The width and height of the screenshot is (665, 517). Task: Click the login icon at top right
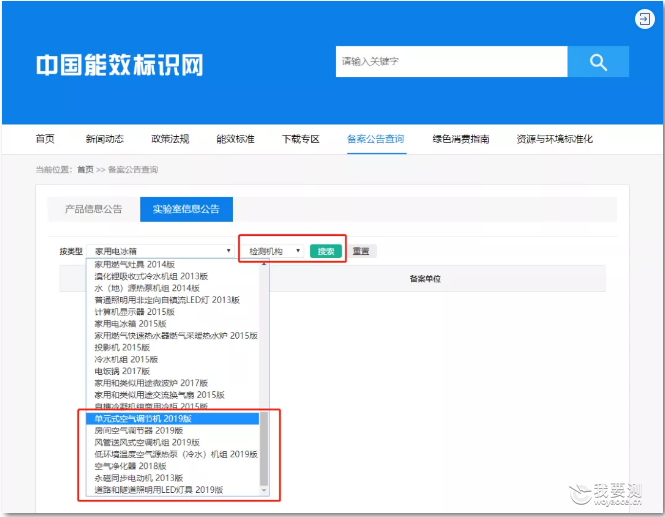(644, 19)
